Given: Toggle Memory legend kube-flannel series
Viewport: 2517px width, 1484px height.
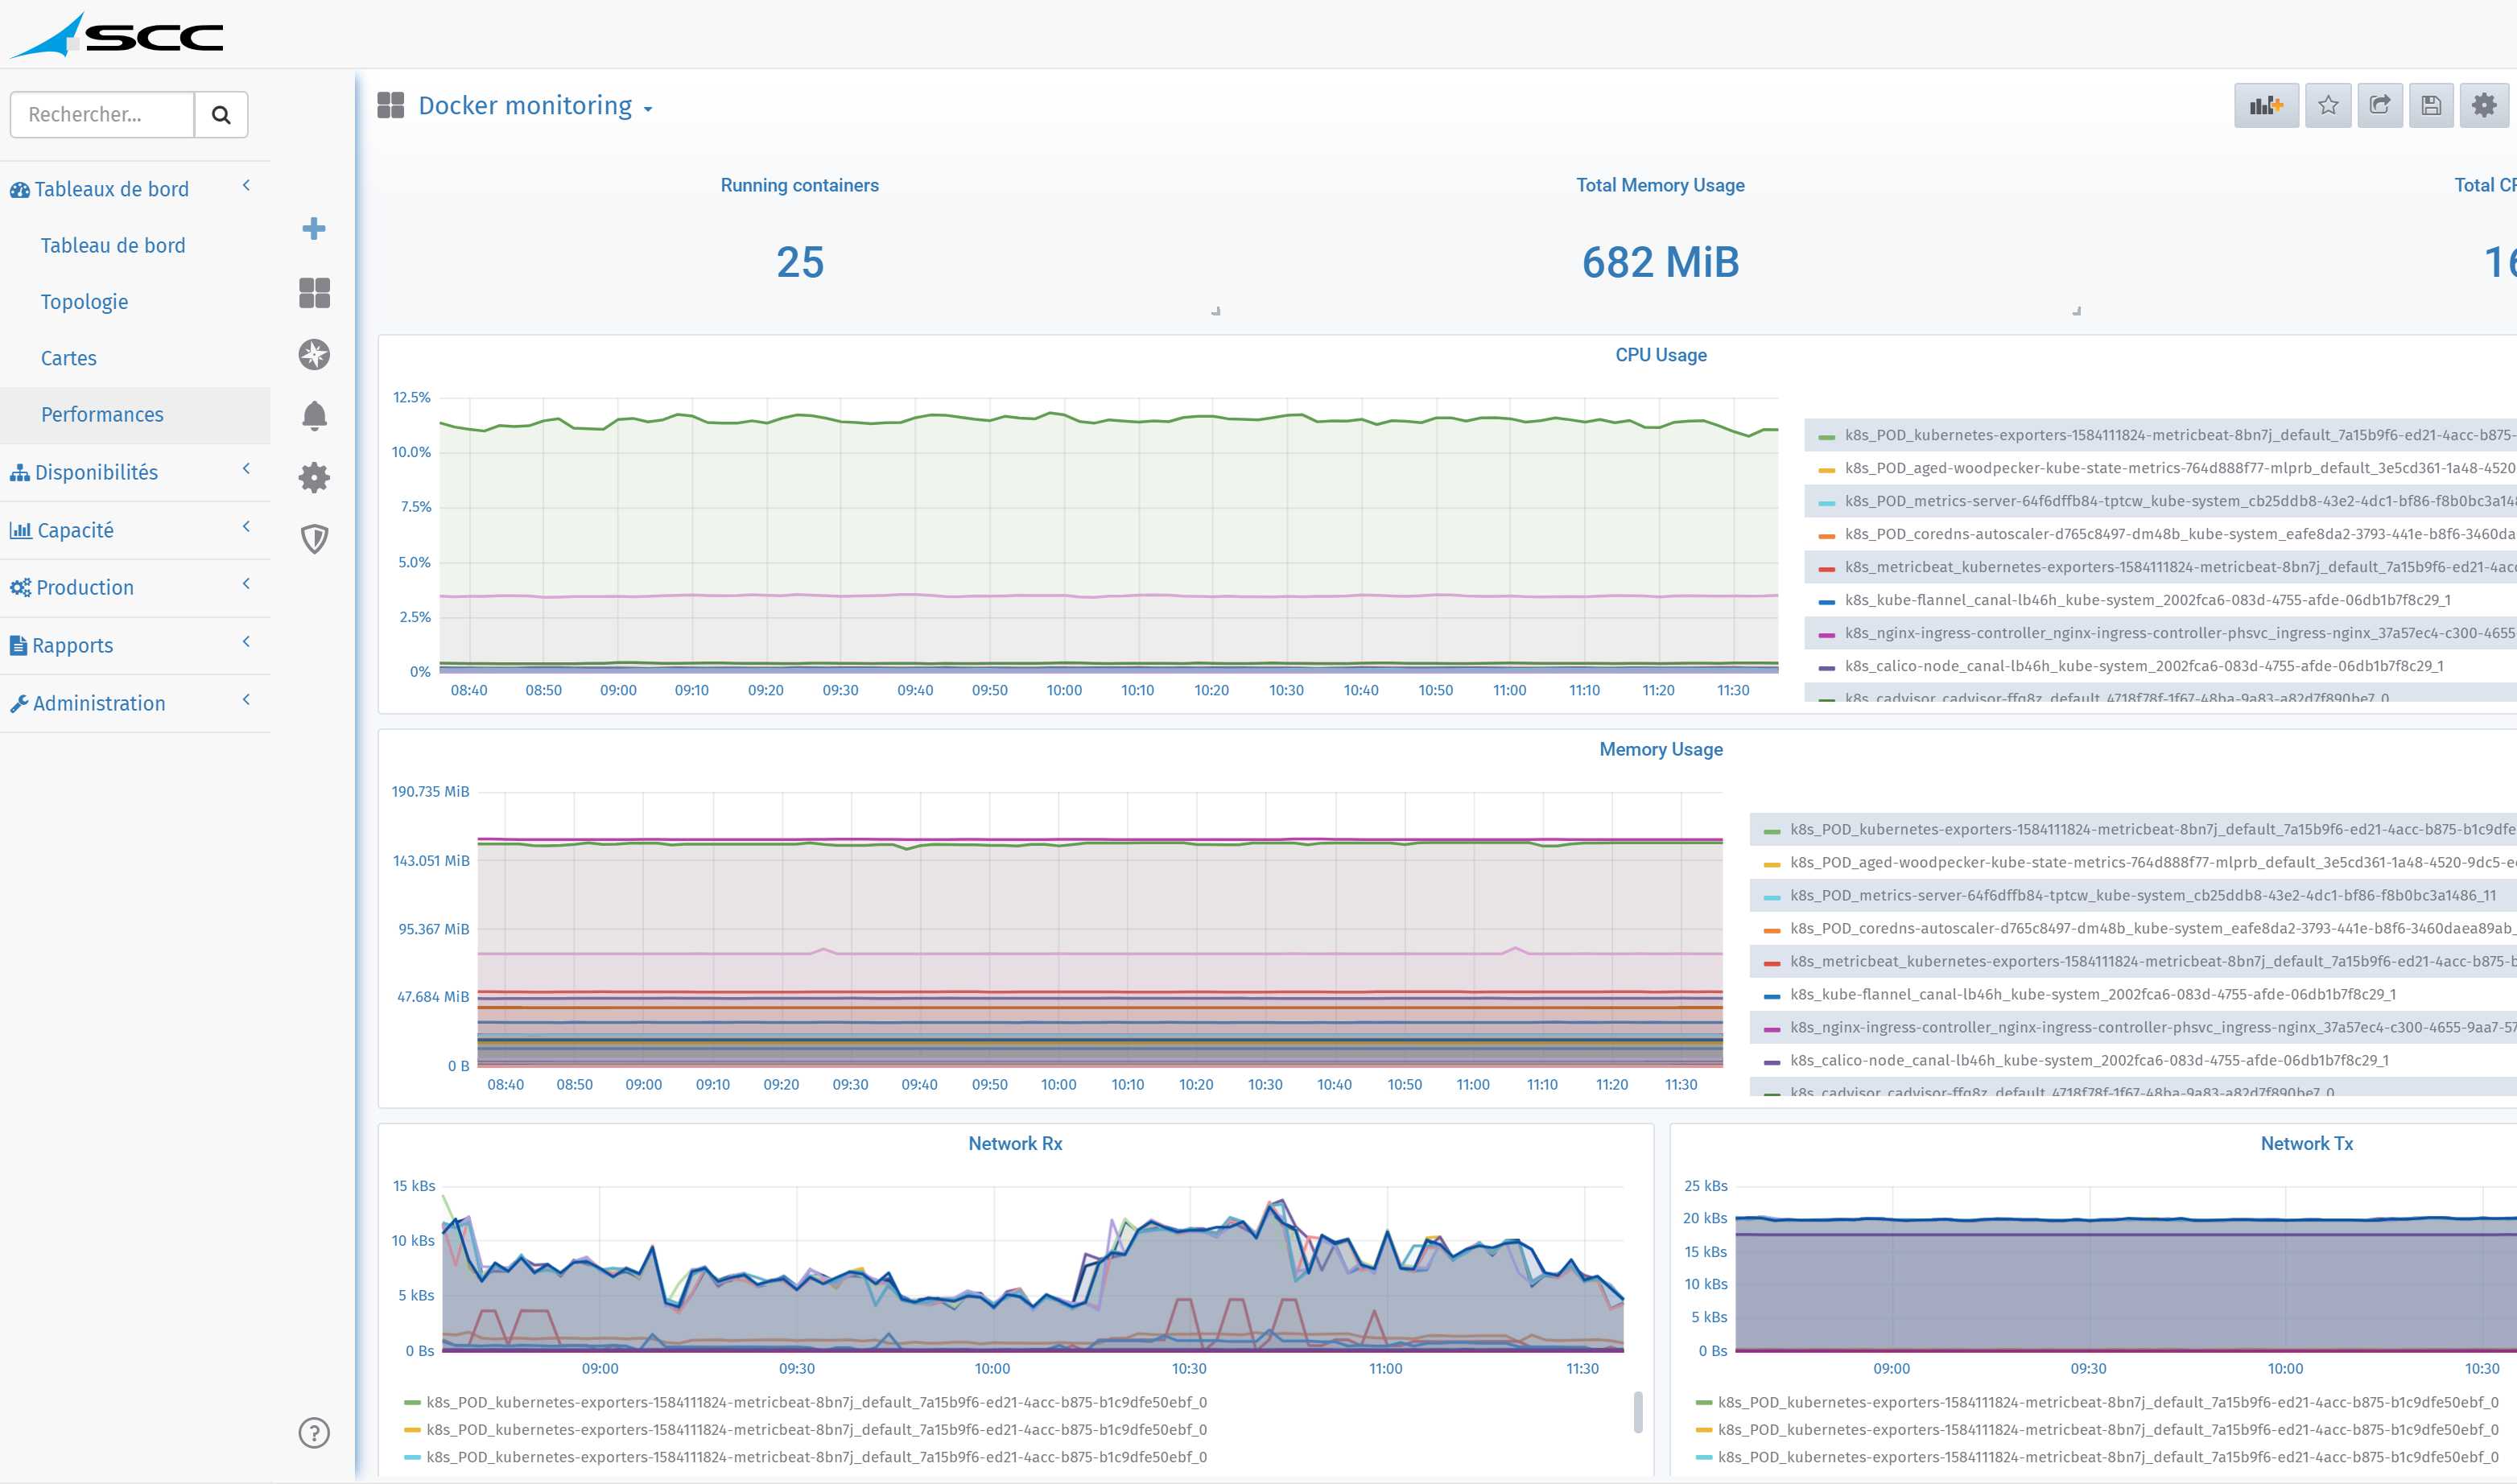Looking at the screenshot, I should [2093, 995].
